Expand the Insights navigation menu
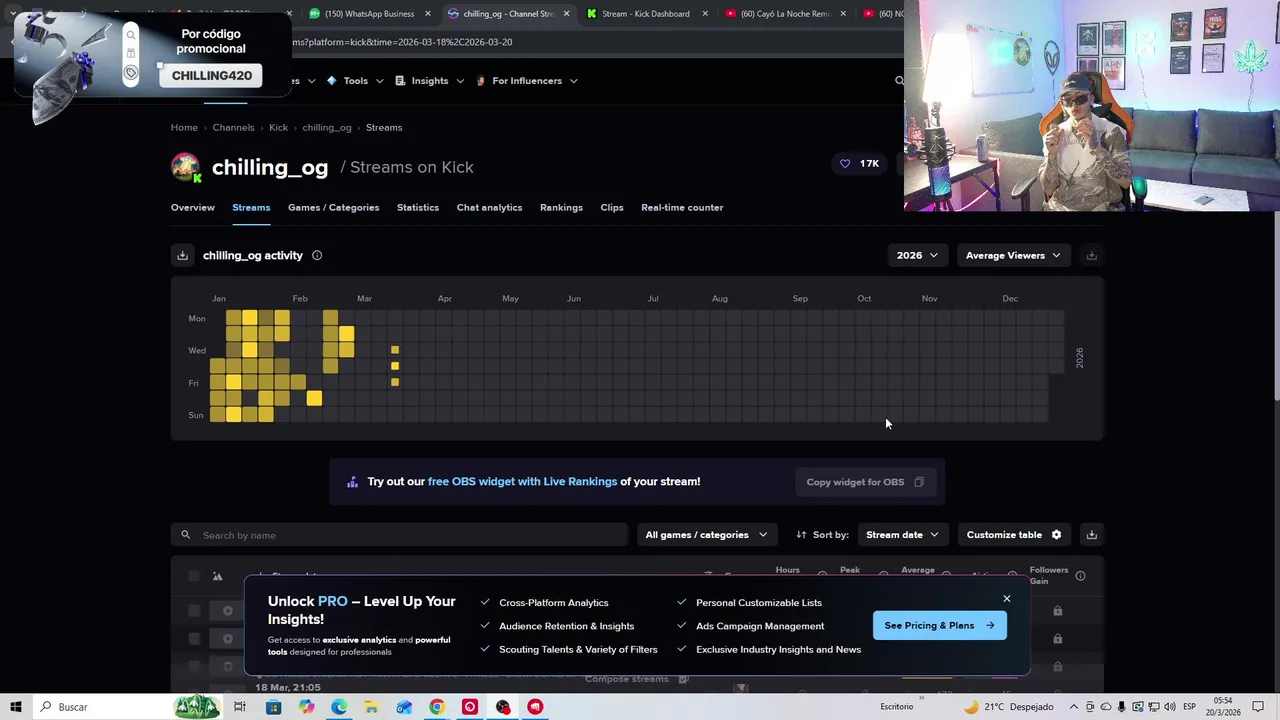The image size is (1280, 720). click(430, 81)
